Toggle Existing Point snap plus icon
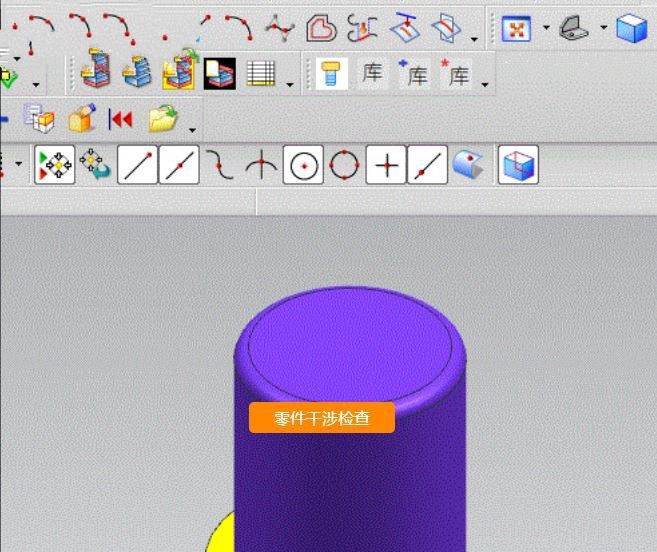This screenshot has height=552, width=657. point(386,165)
